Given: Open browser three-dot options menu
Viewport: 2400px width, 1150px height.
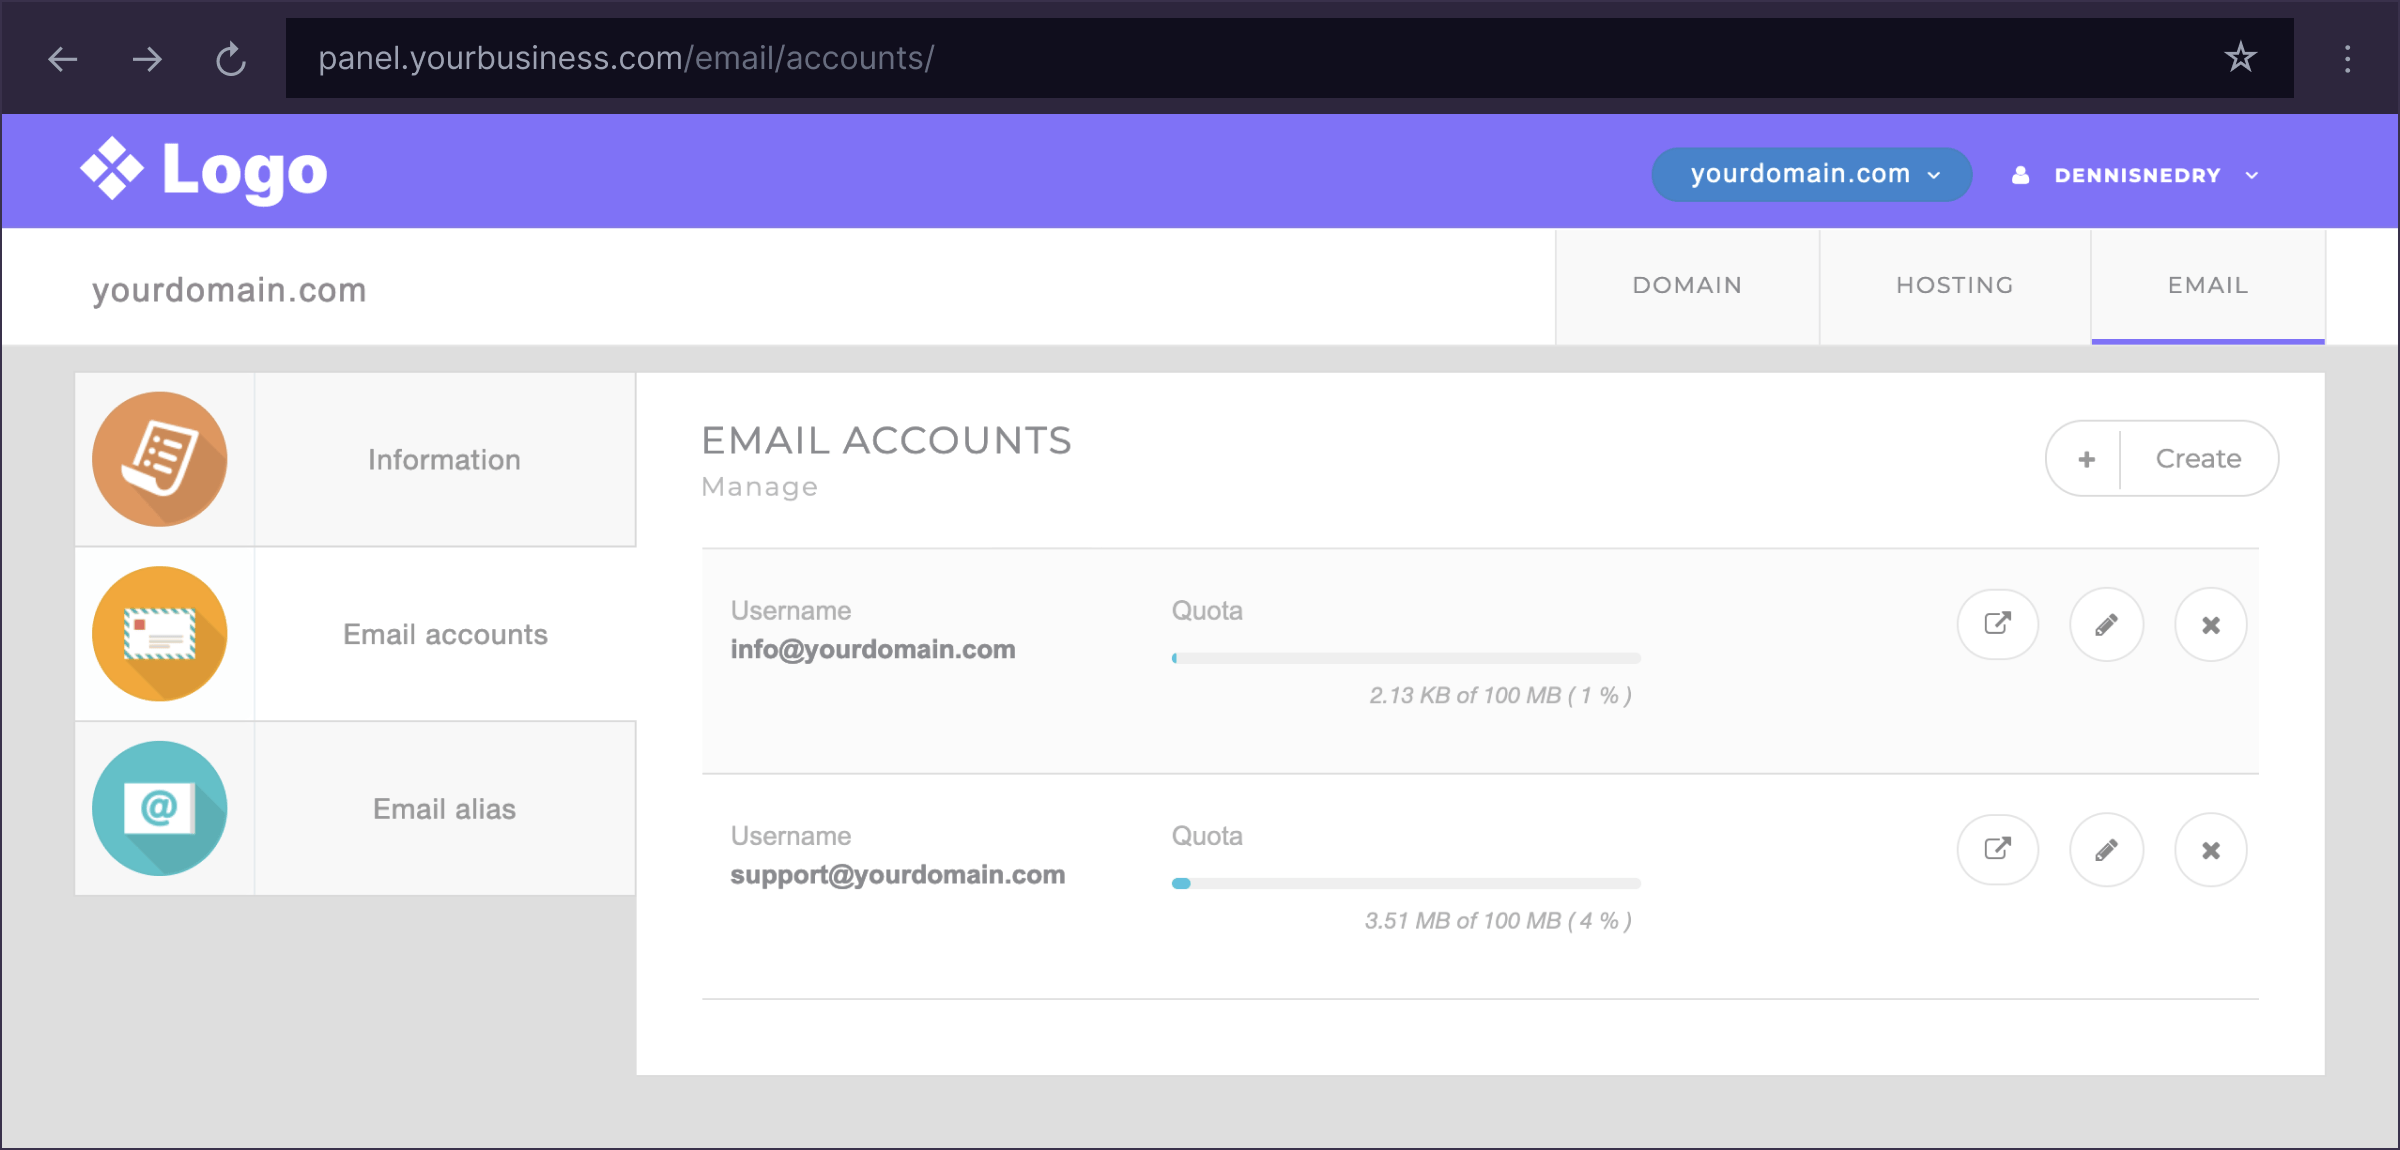Looking at the screenshot, I should (2347, 59).
